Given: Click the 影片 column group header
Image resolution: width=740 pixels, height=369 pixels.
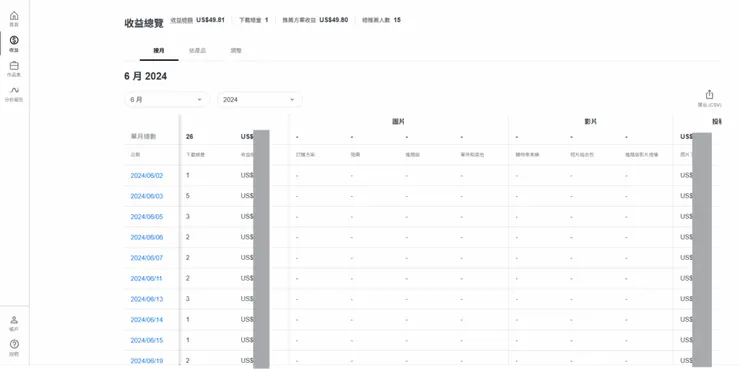Looking at the screenshot, I should [x=590, y=121].
